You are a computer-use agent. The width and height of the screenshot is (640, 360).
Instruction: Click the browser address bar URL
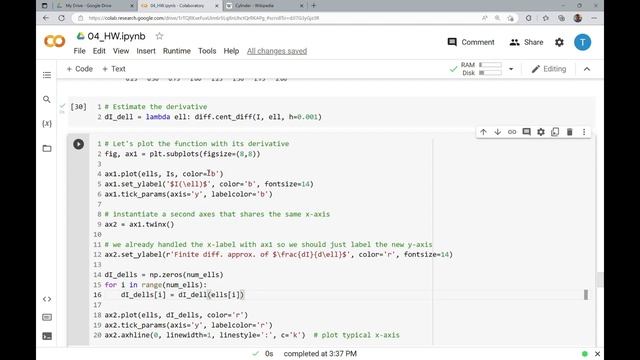pyautogui.click(x=204, y=18)
